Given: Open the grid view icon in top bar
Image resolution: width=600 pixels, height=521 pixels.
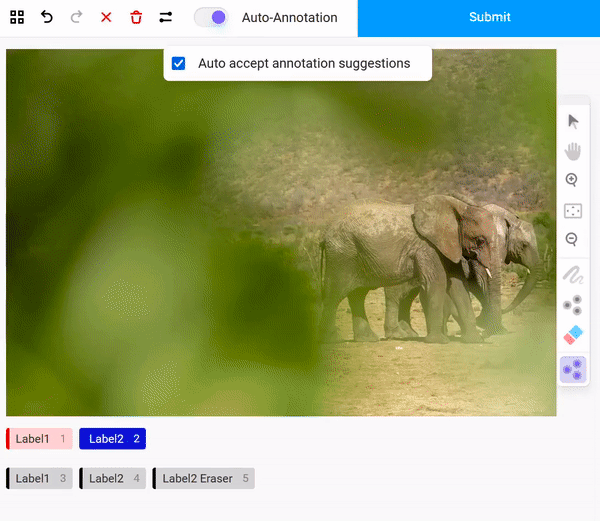Looking at the screenshot, I should click(x=17, y=17).
